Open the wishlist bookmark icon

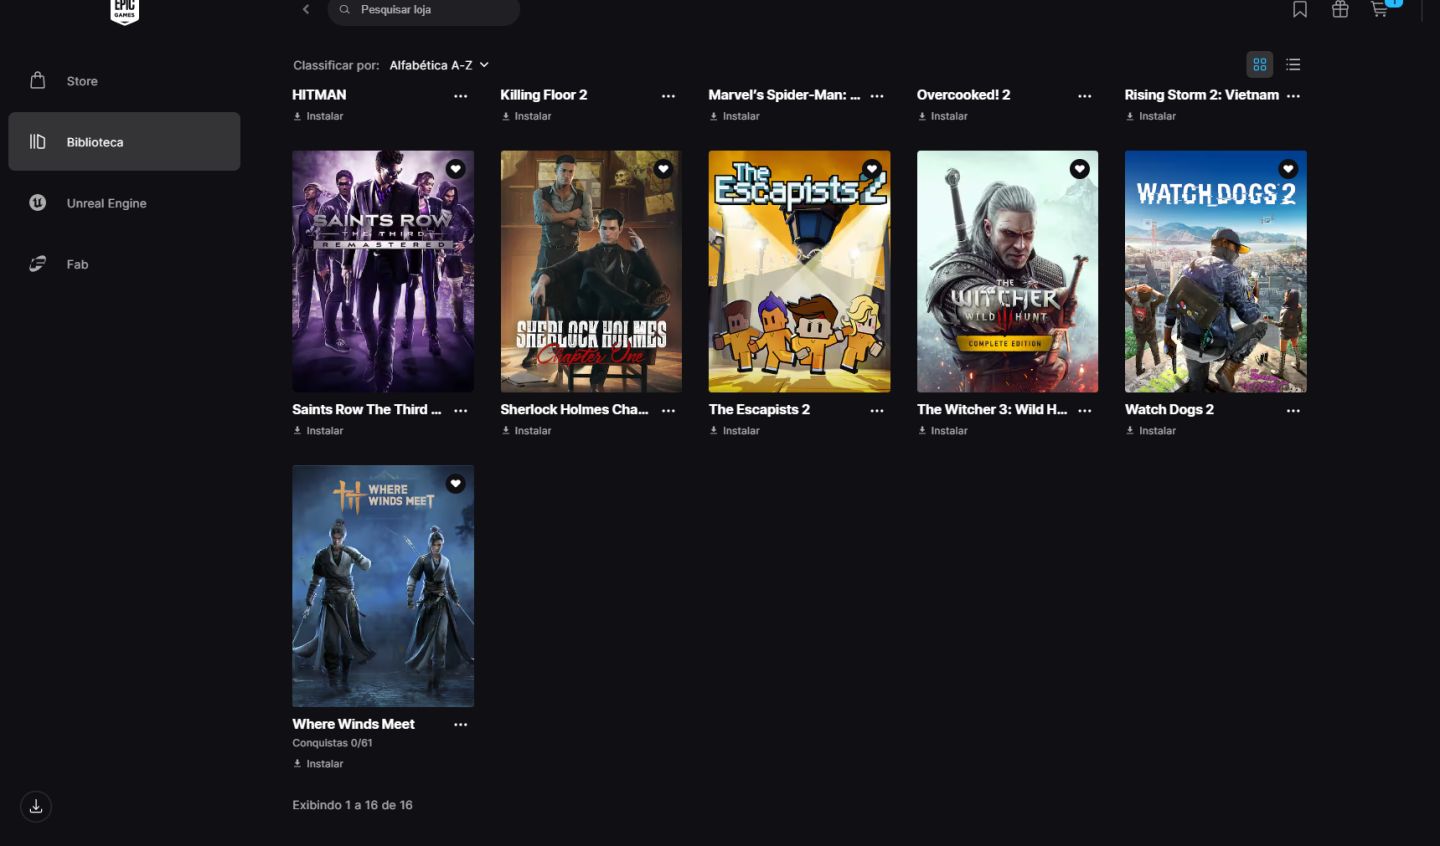[x=1300, y=10]
